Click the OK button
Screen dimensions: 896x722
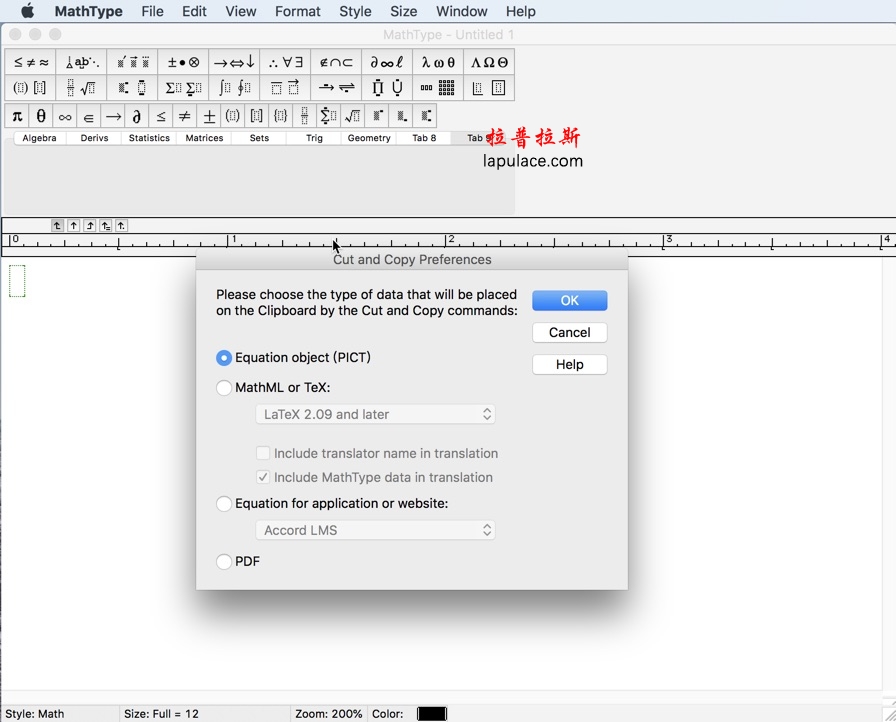569,300
